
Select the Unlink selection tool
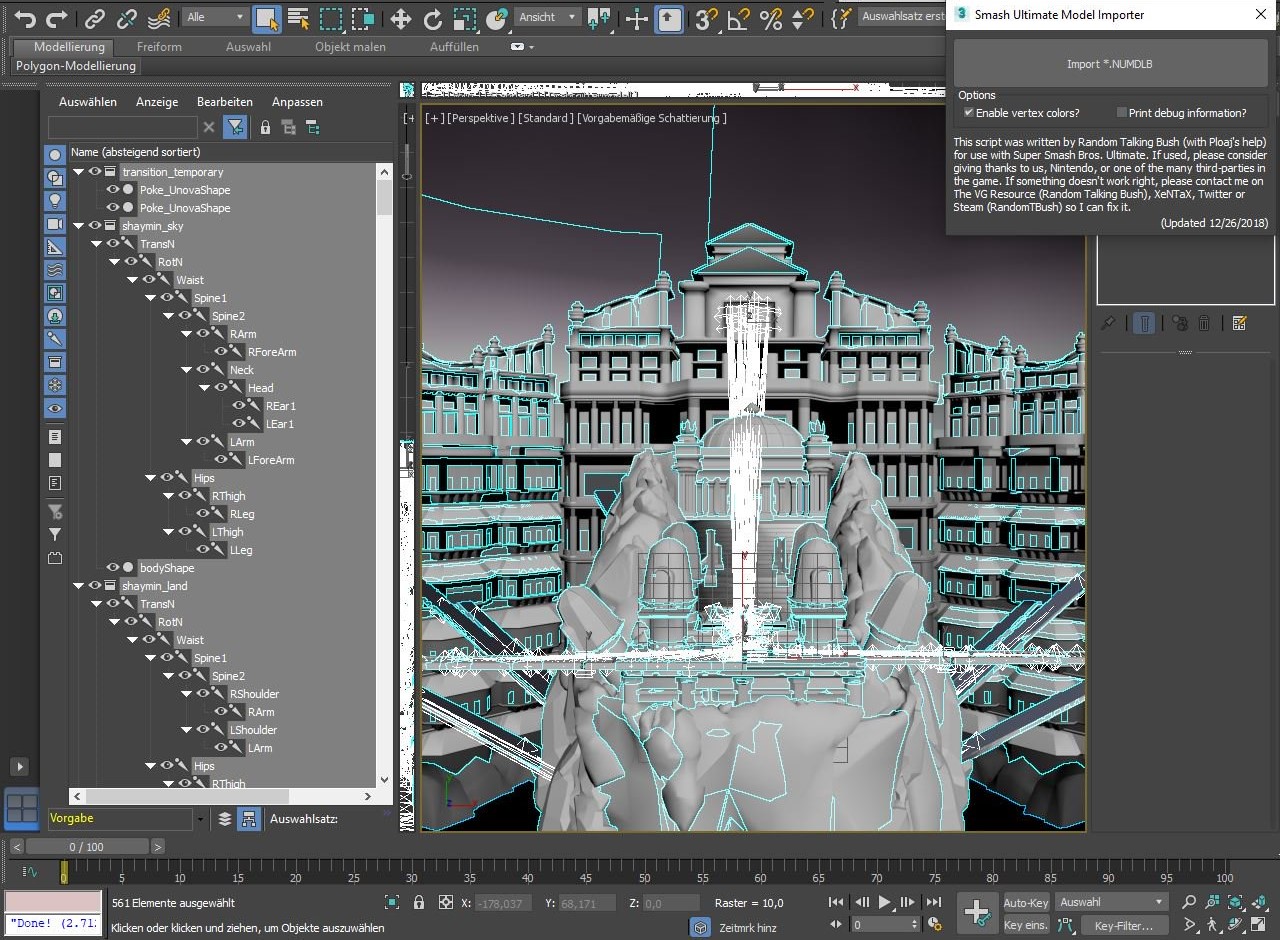126,18
